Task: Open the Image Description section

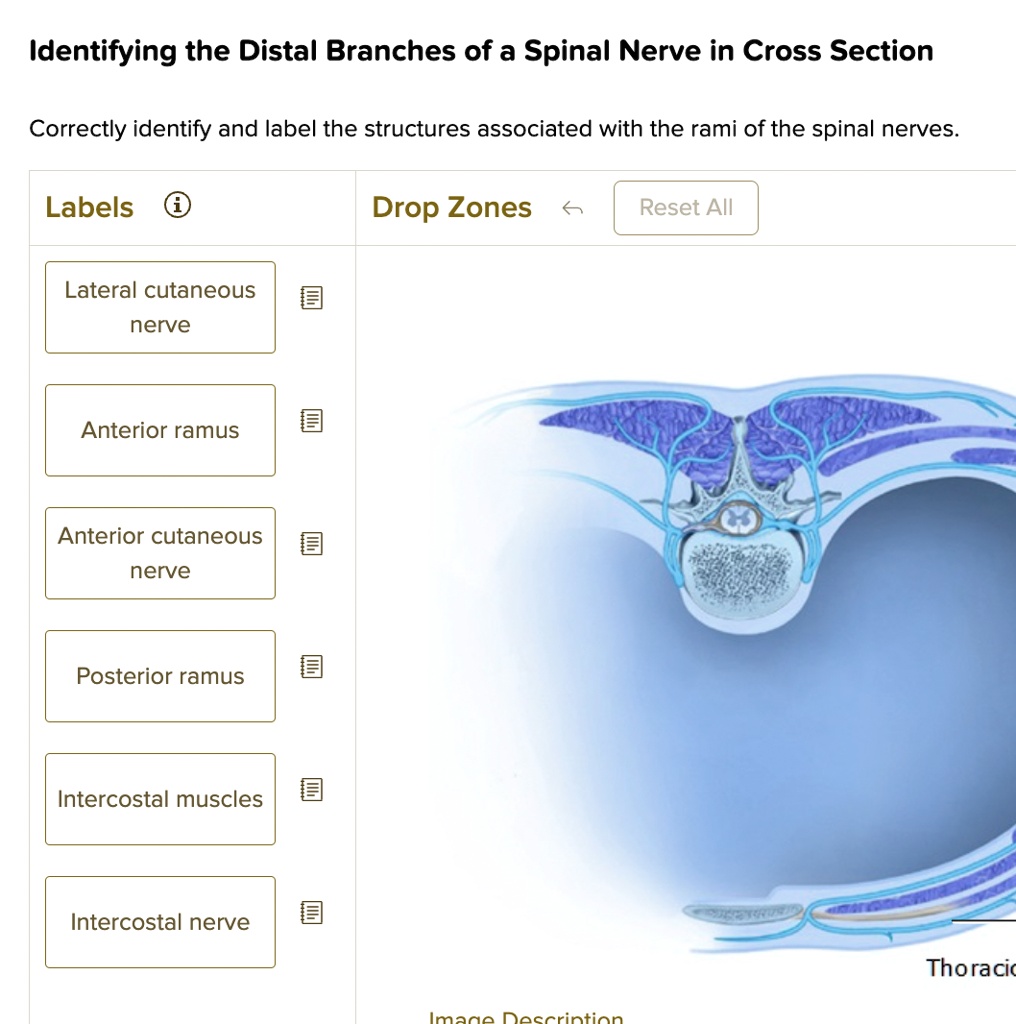Action: click(527, 1016)
